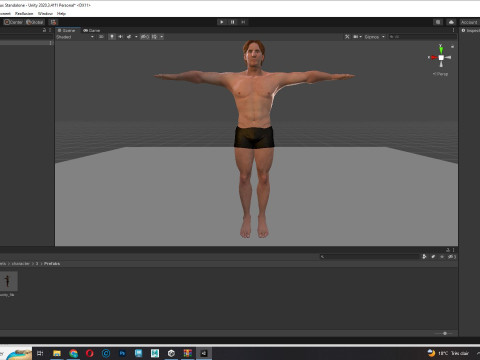The height and width of the screenshot is (360, 480).
Task: Toggle hidden objects visibility counter icon
Action: point(145,37)
